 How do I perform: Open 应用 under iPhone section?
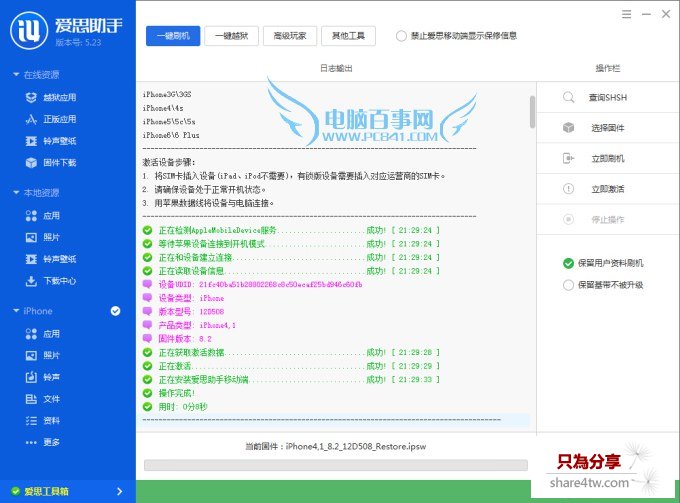pyautogui.click(x=43, y=334)
